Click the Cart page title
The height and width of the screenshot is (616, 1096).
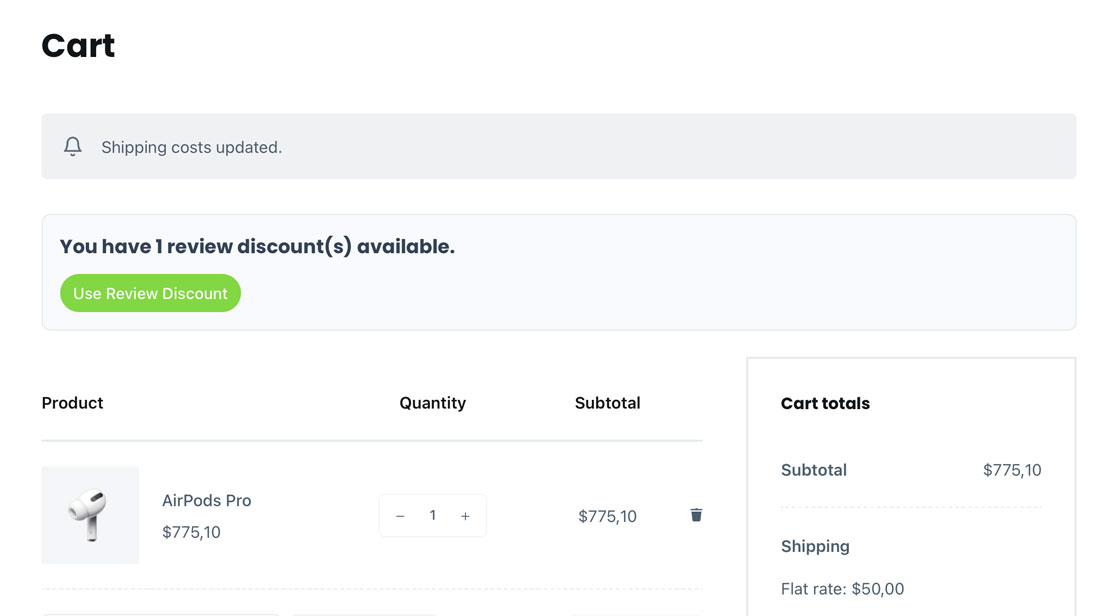click(77, 45)
